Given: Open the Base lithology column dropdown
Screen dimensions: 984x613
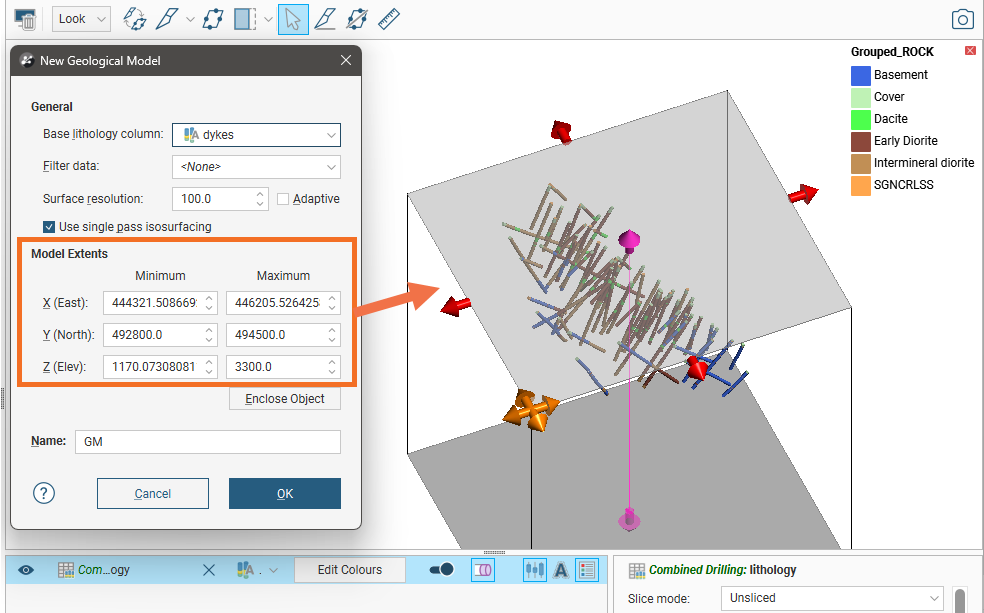Looking at the screenshot, I should [x=257, y=135].
